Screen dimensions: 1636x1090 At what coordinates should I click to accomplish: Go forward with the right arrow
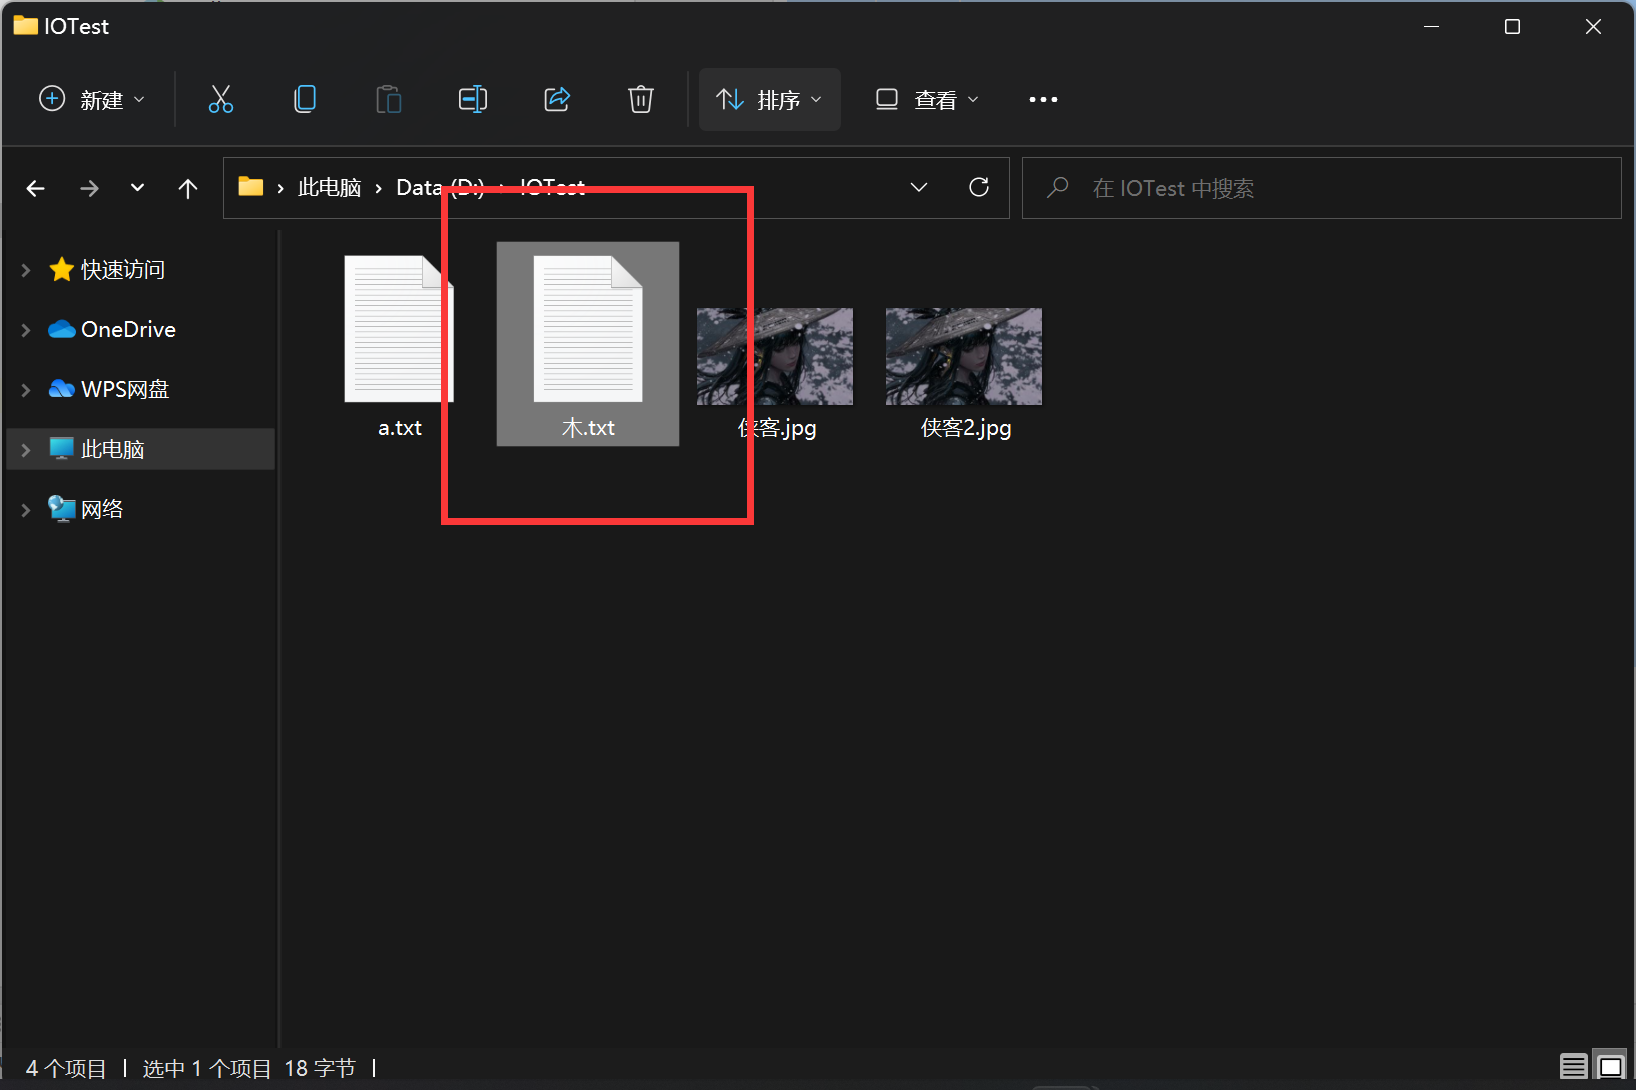[x=90, y=188]
